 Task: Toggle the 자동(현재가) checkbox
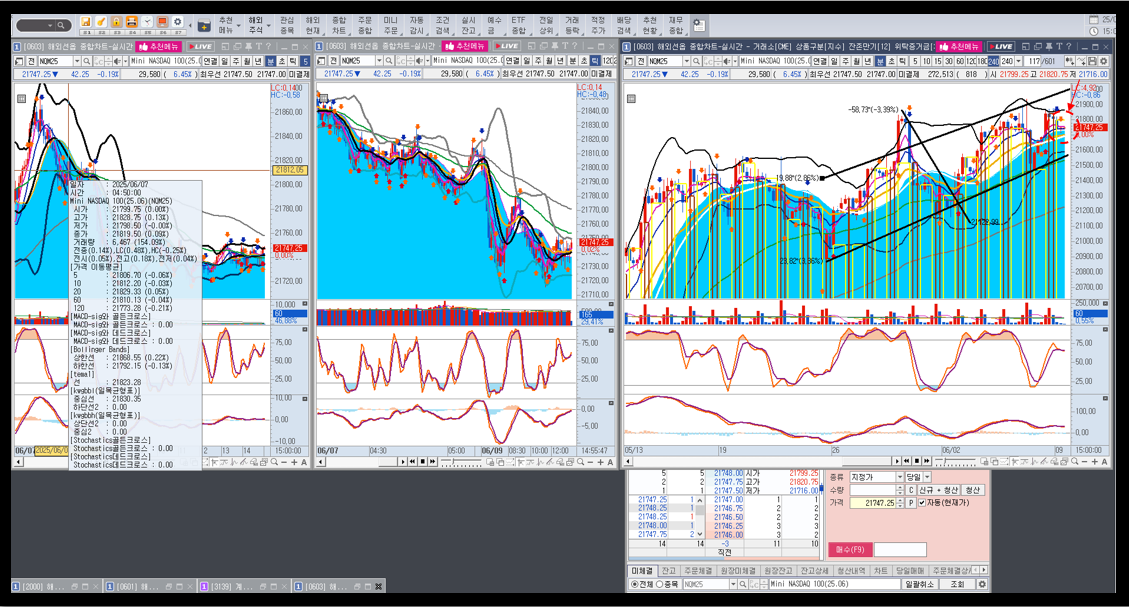pyautogui.click(x=922, y=503)
